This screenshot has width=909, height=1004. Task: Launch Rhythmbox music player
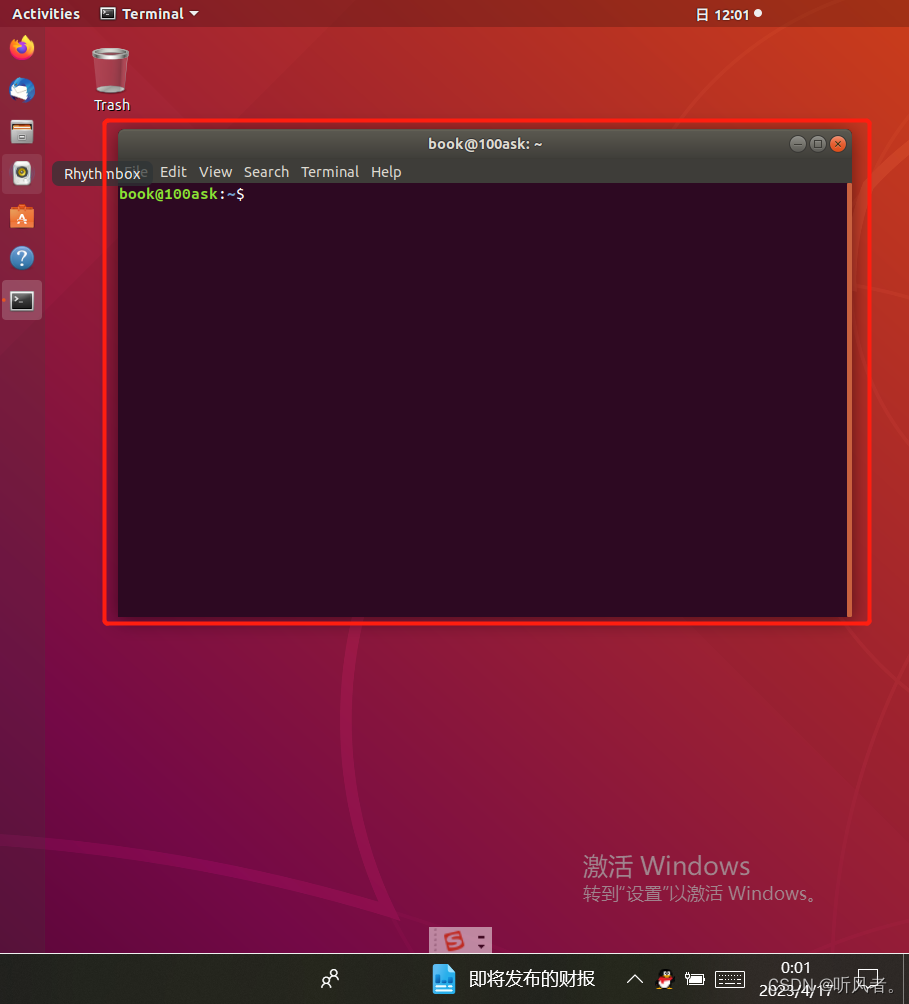21,173
